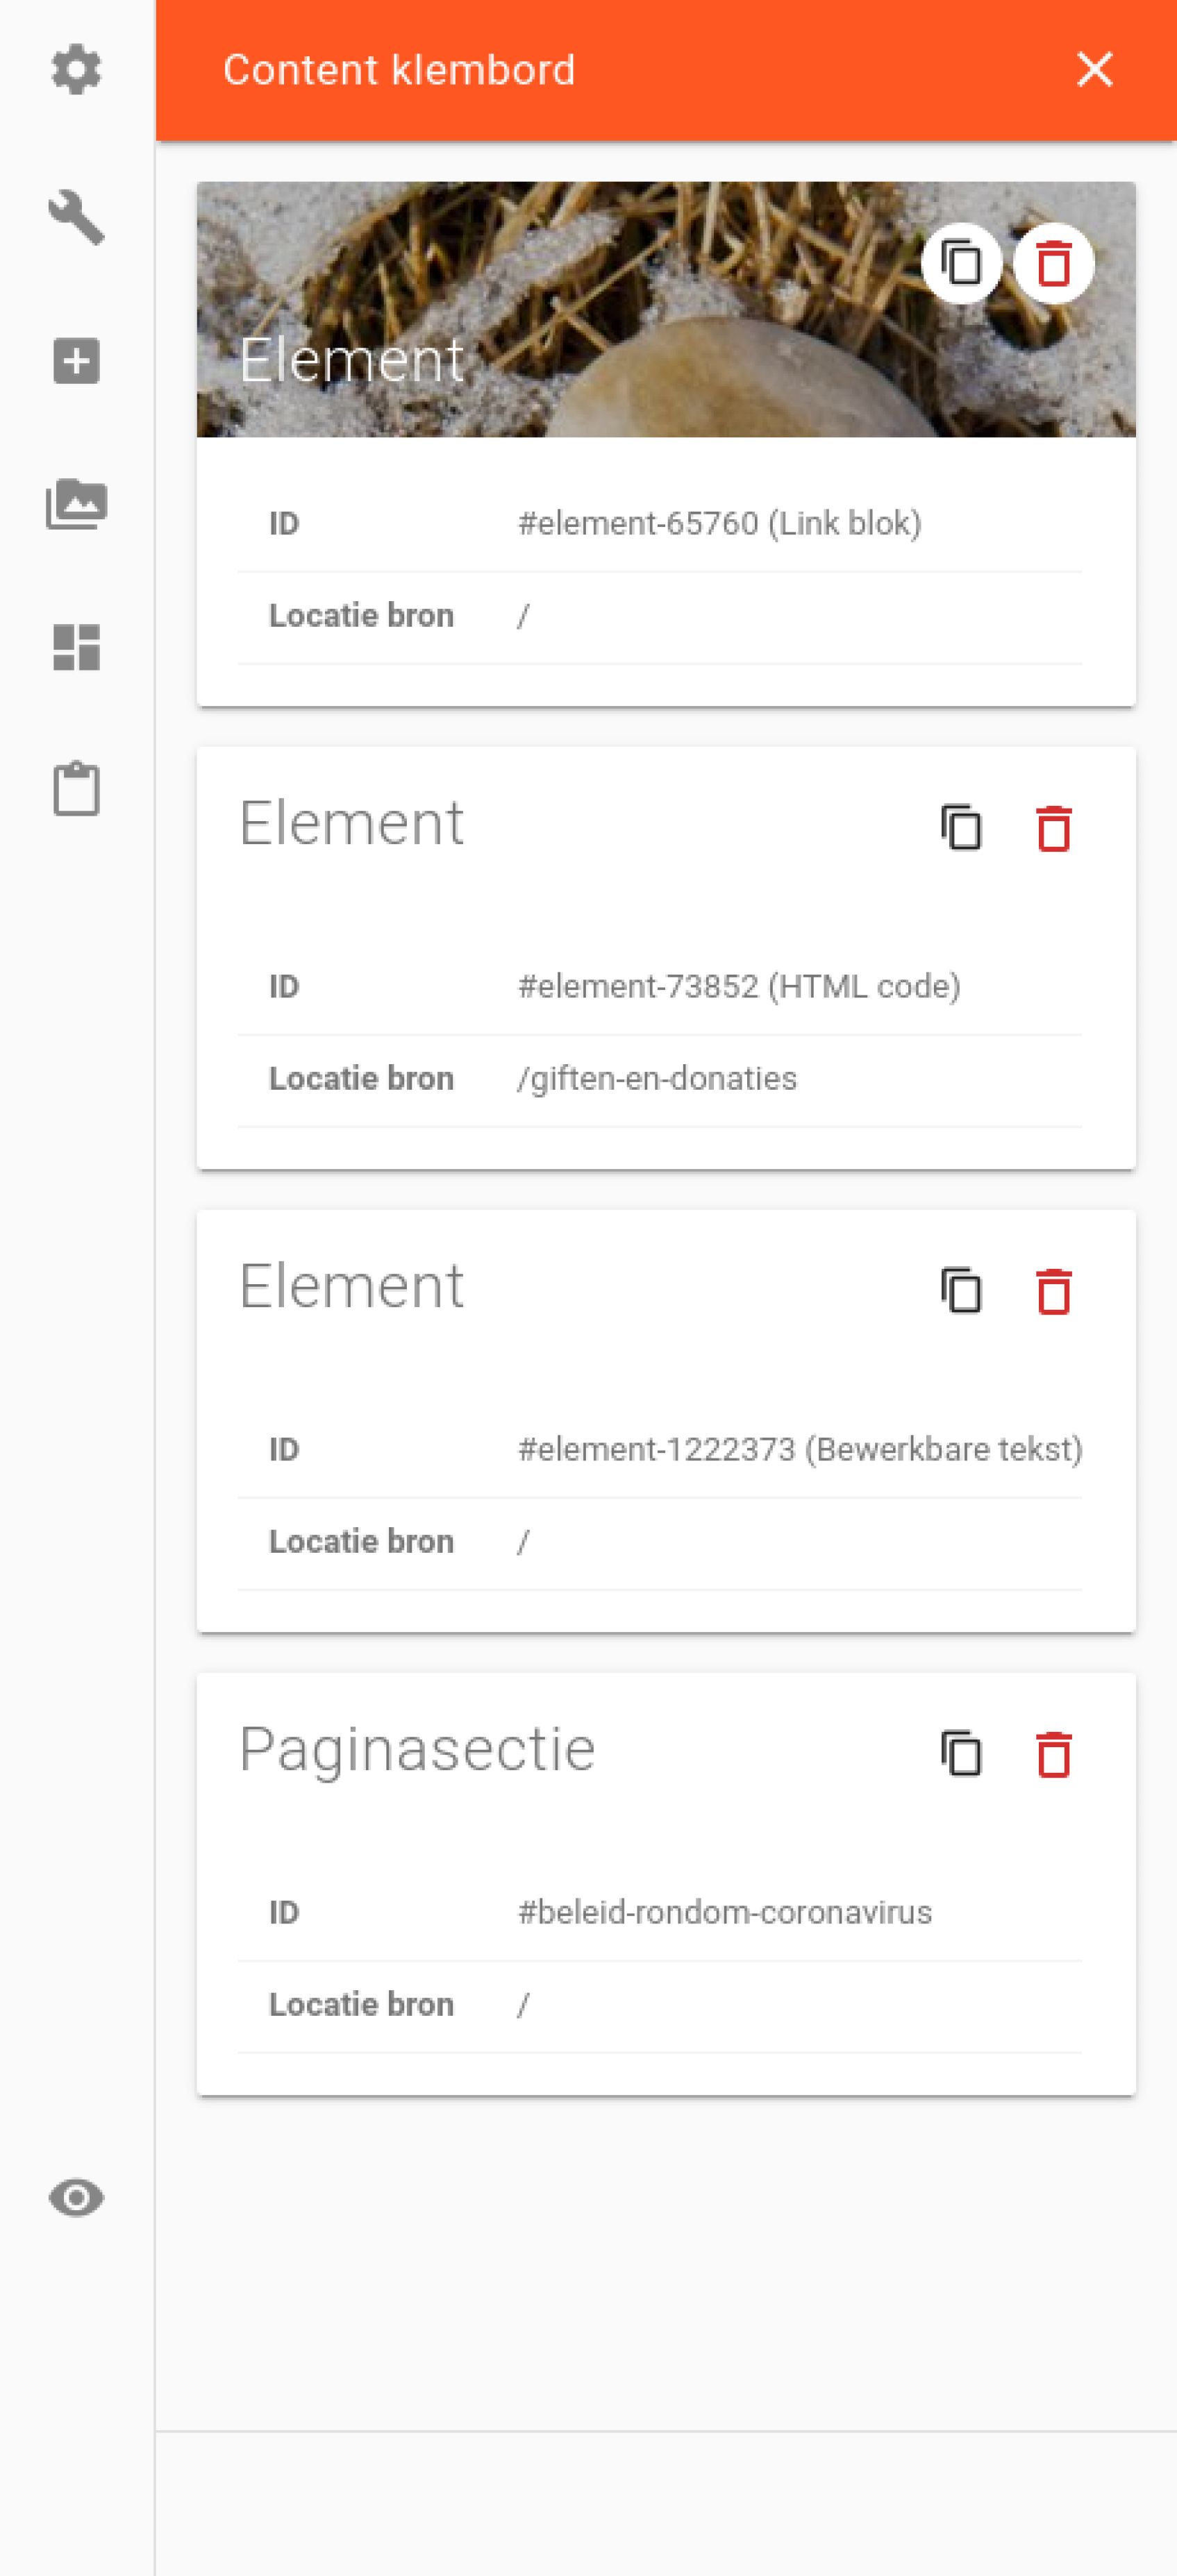Open the clipboard sidebar icon

[x=76, y=789]
